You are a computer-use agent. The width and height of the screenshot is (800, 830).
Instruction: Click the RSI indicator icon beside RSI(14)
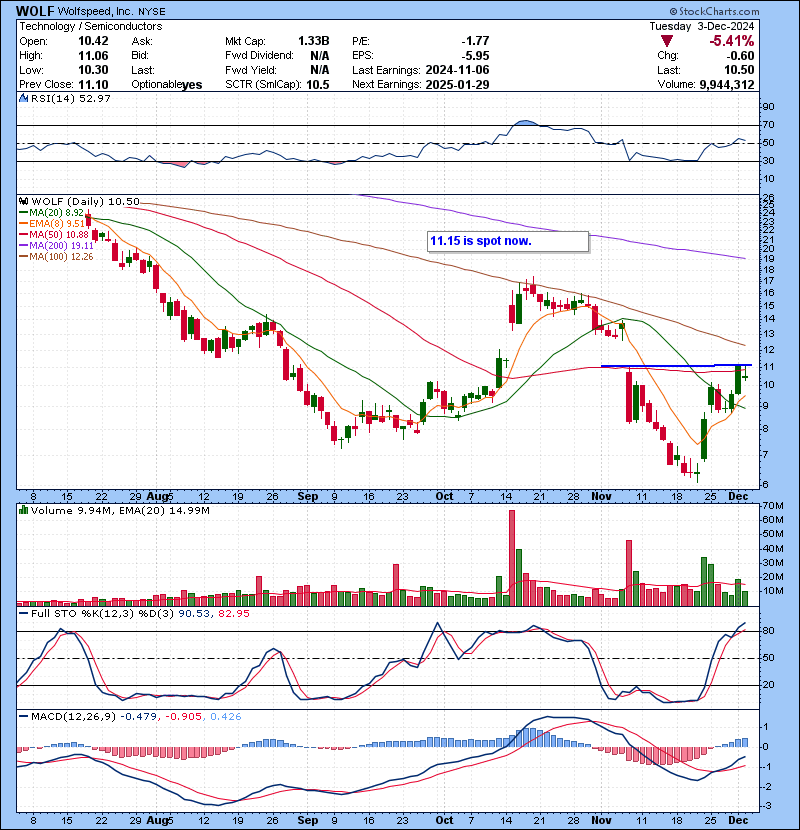click(x=23, y=98)
